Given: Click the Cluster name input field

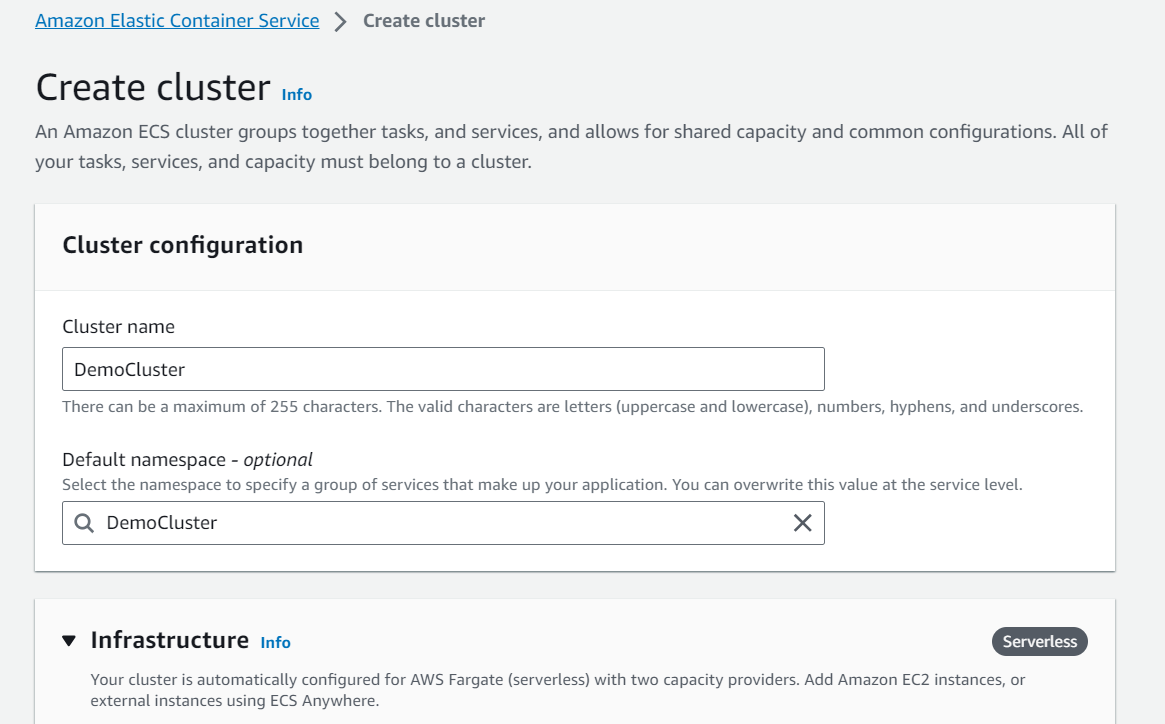Looking at the screenshot, I should pyautogui.click(x=443, y=369).
